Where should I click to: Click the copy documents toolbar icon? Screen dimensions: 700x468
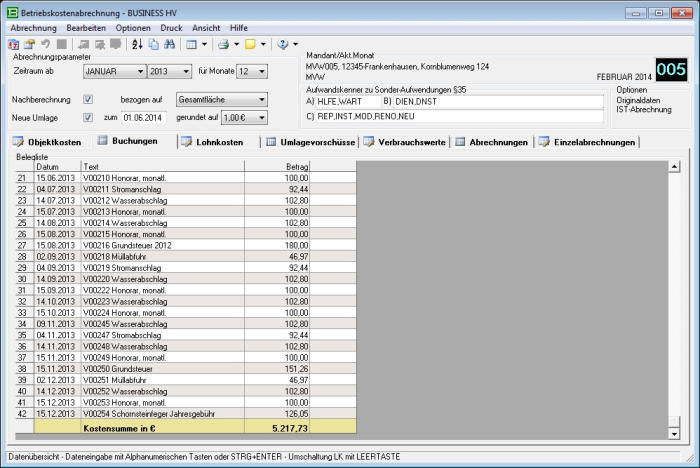153,44
